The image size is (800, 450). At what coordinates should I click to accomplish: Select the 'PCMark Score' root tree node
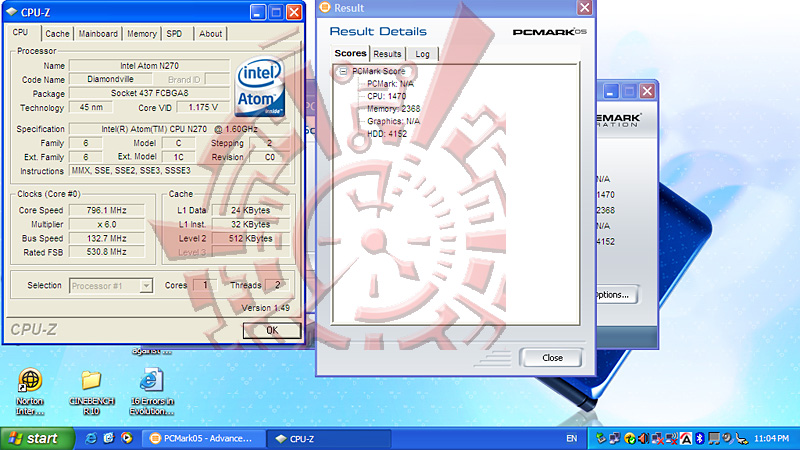[379, 71]
